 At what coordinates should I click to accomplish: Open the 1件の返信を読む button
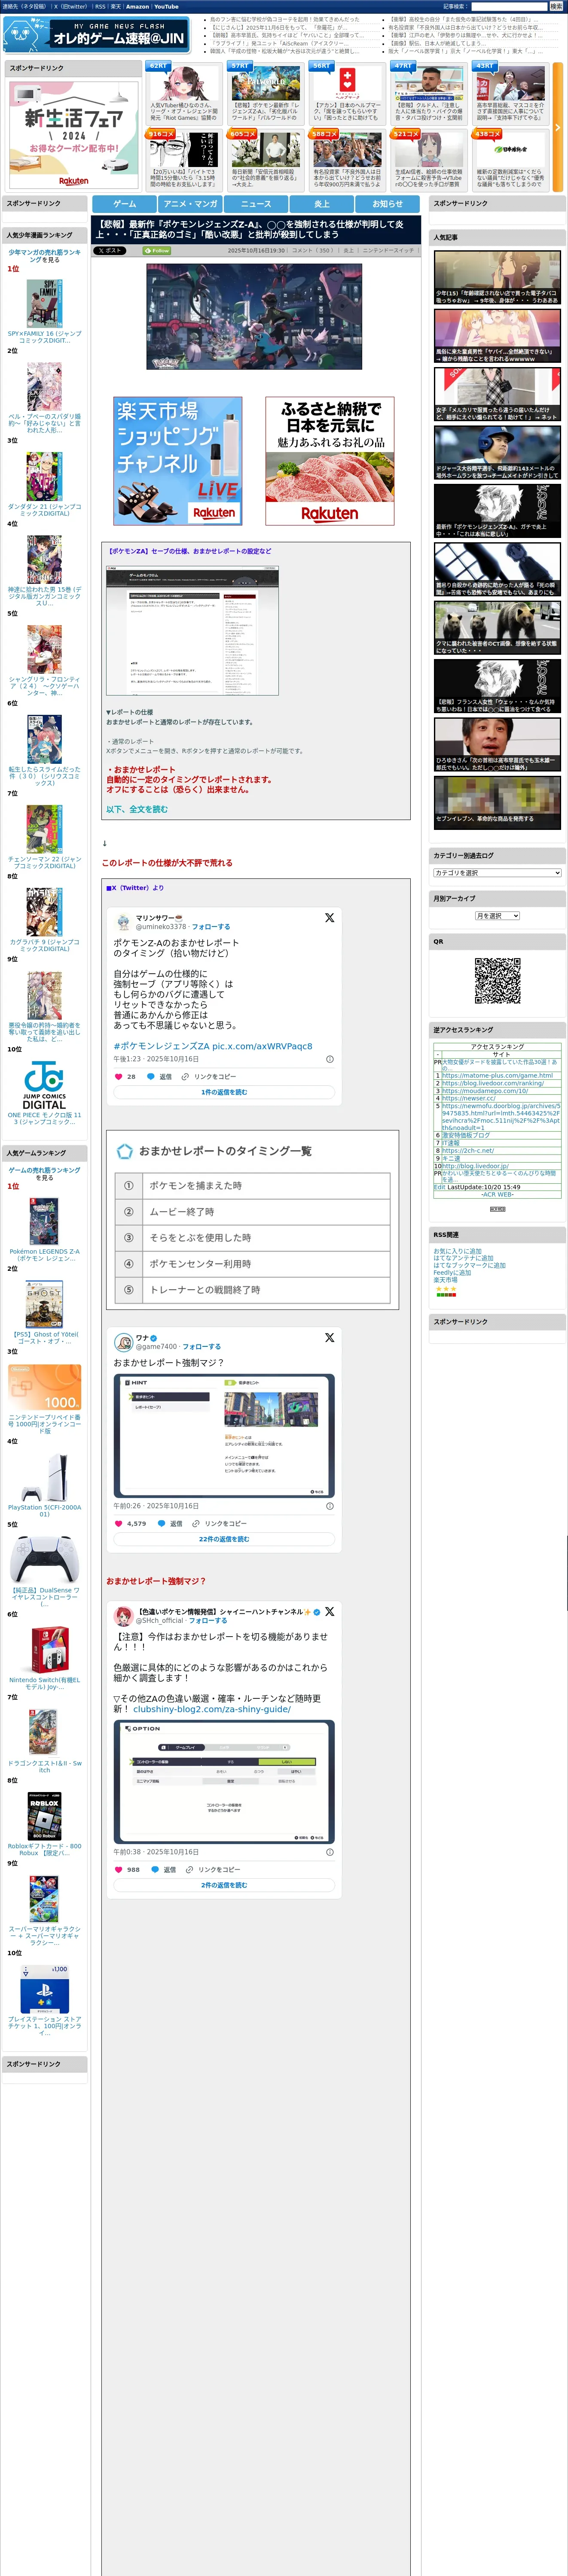(x=224, y=1092)
